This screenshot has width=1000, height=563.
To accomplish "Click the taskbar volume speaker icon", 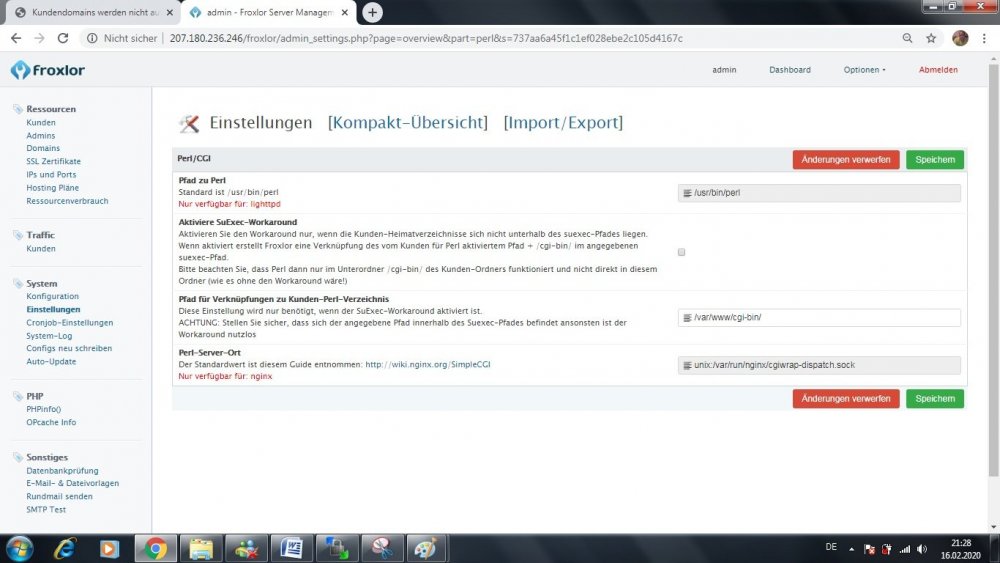I will (x=923, y=548).
